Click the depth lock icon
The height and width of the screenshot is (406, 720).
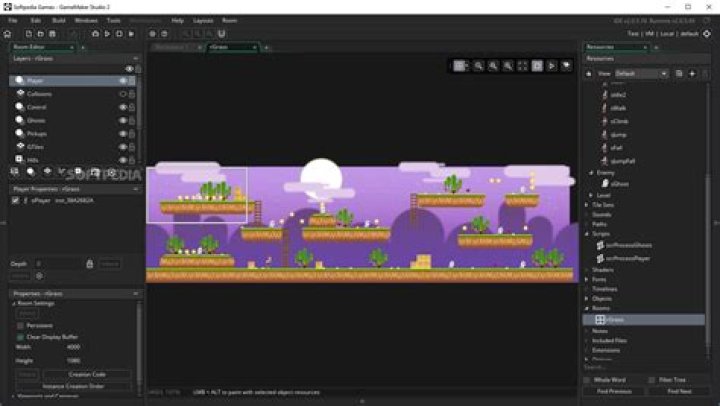[90, 264]
